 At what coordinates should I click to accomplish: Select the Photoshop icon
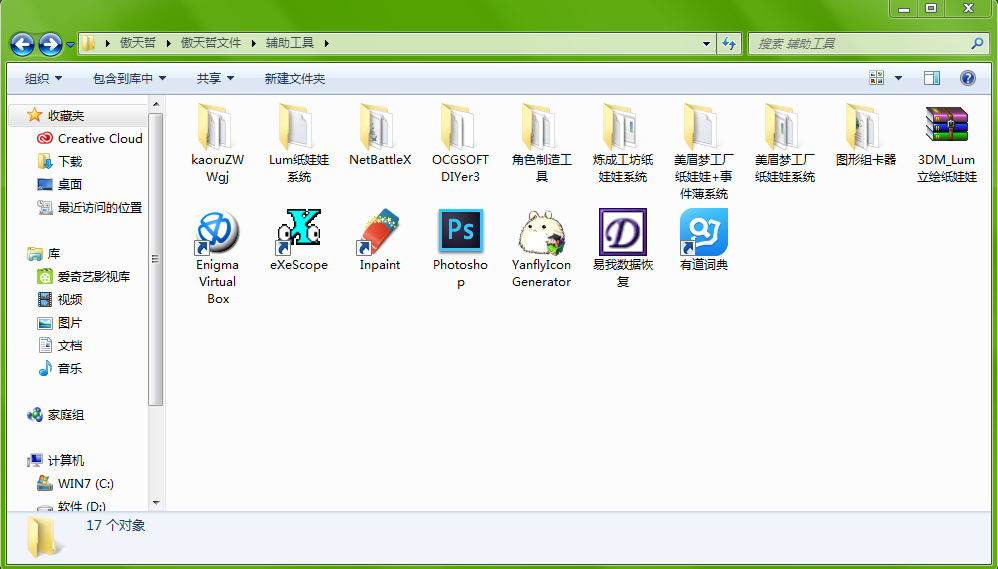click(x=460, y=232)
